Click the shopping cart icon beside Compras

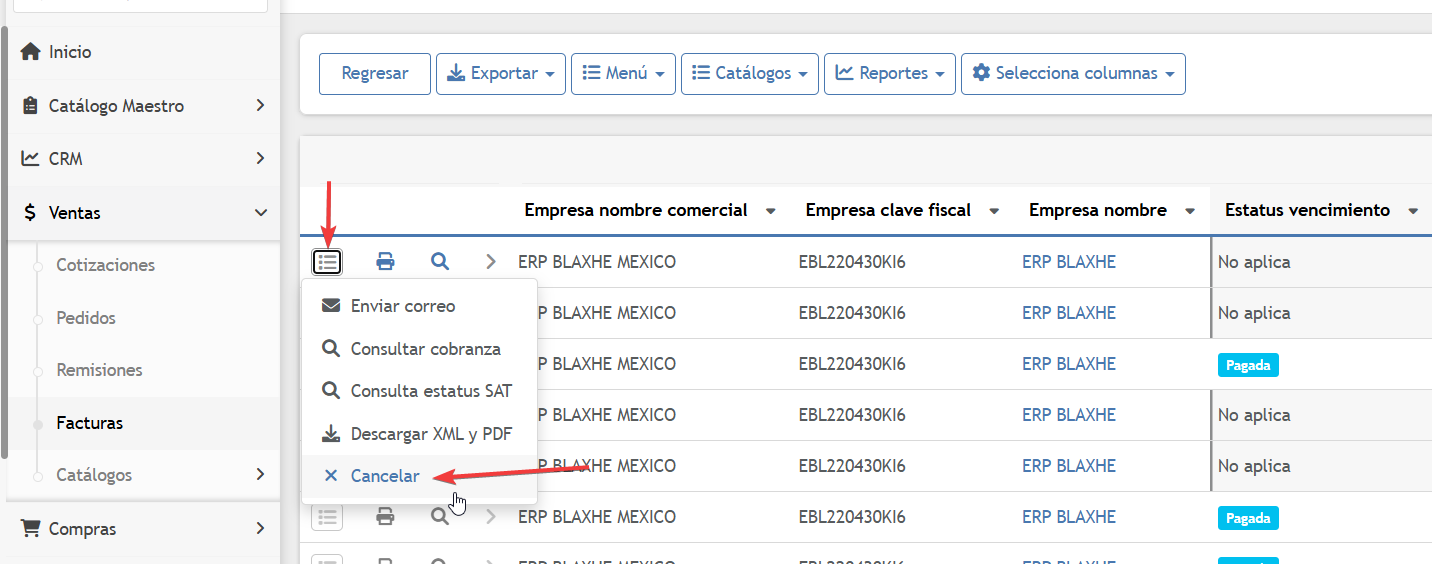31,529
